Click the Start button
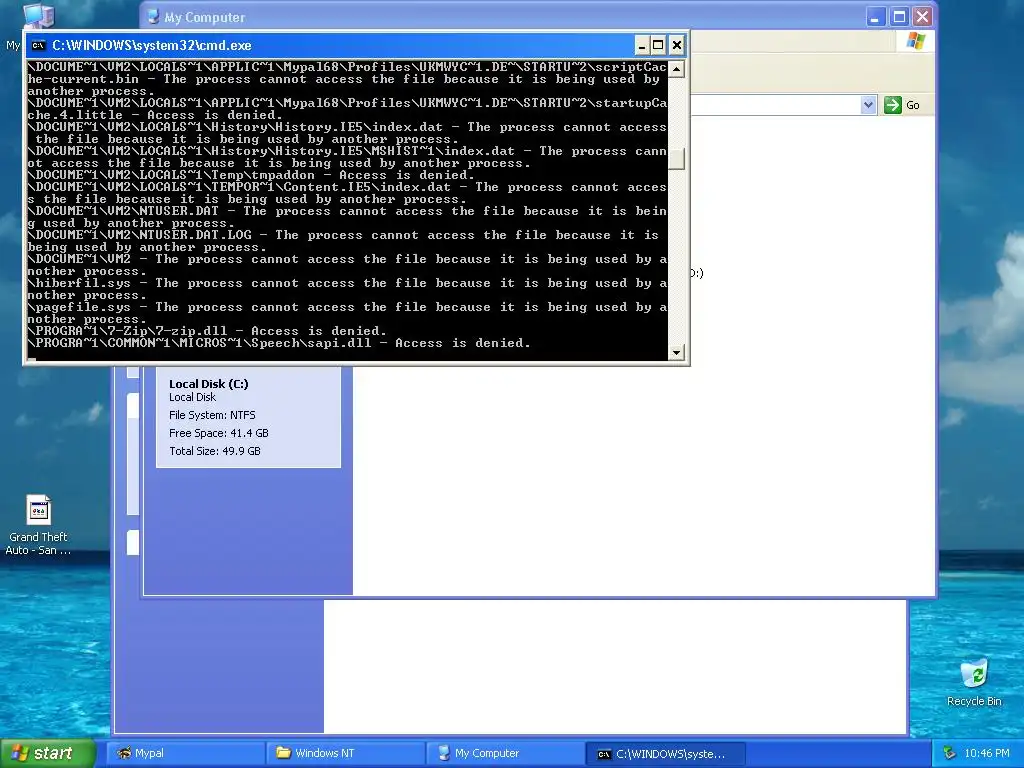 [47, 753]
